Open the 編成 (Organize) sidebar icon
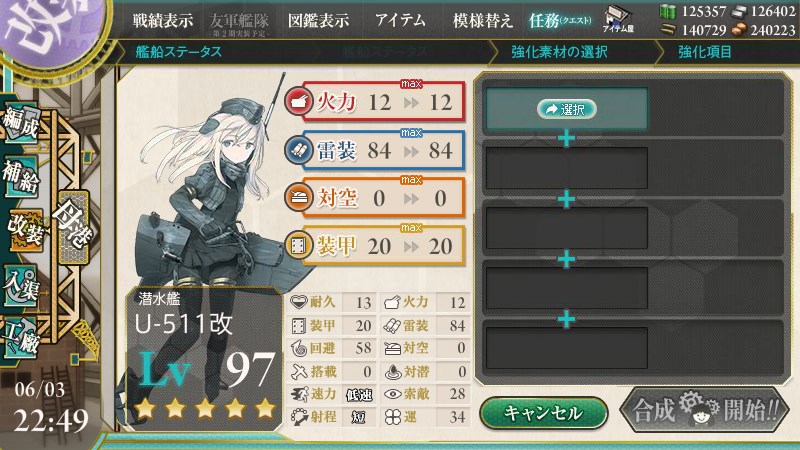This screenshot has height=450, width=800. coord(21,123)
